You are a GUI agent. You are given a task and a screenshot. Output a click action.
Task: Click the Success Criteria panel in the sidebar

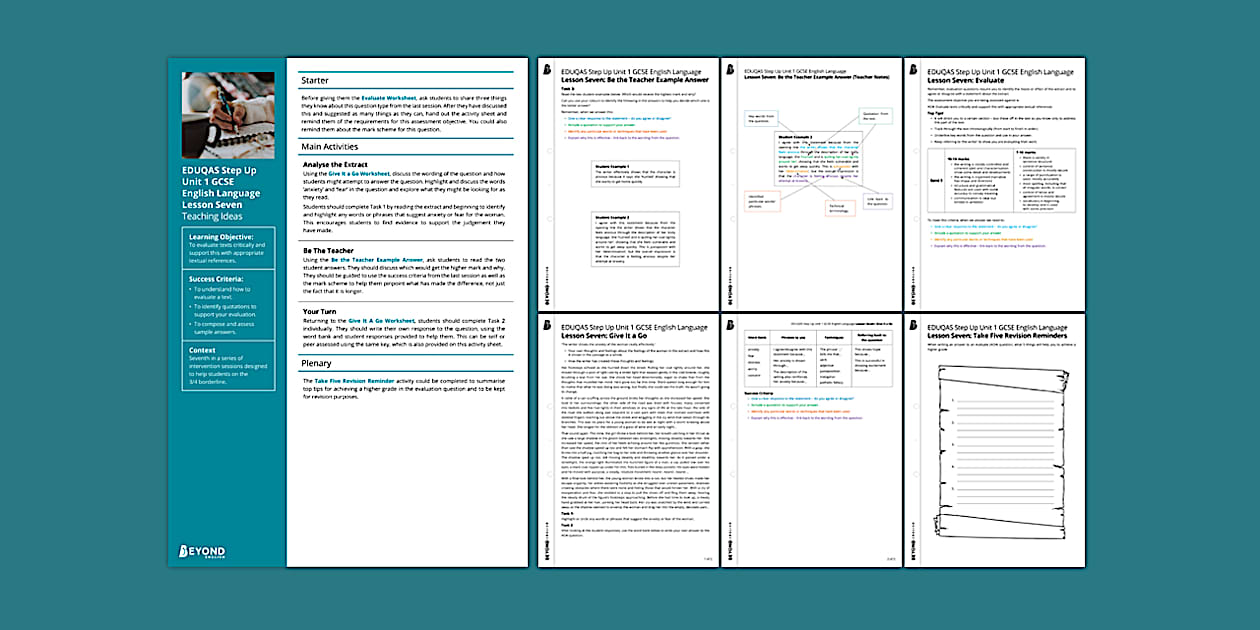(x=227, y=313)
